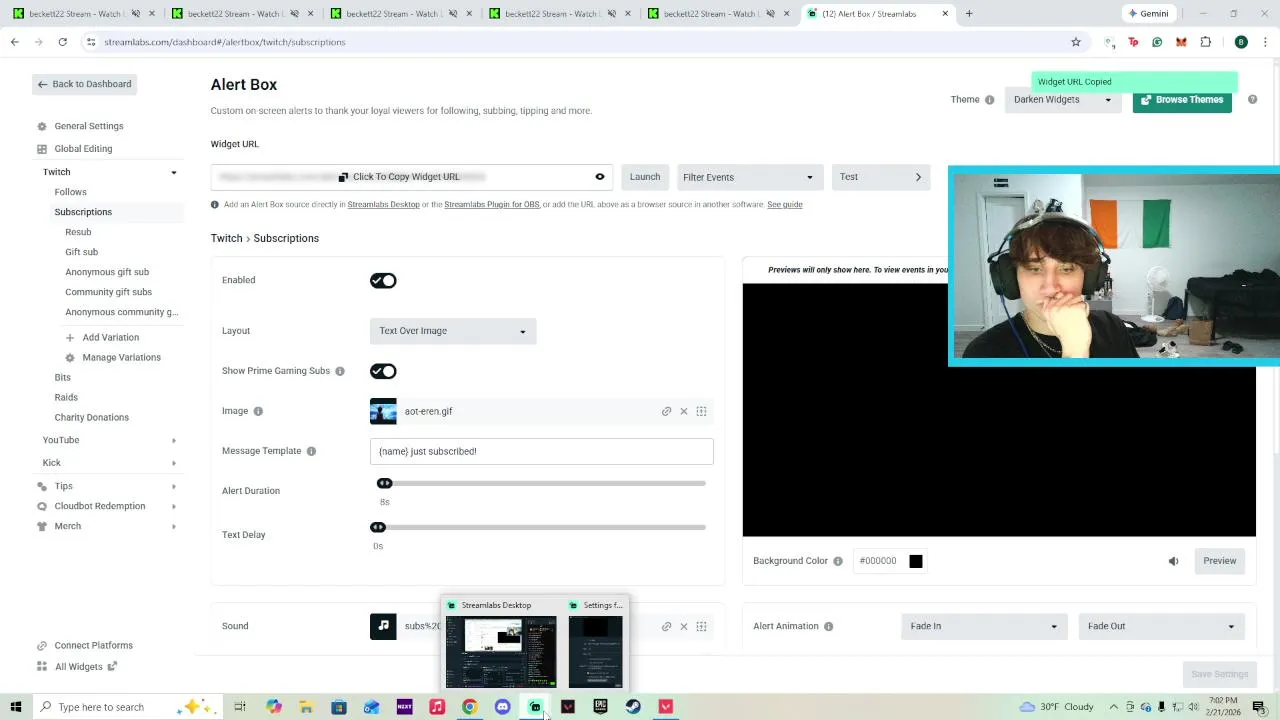Screen dimensions: 1280x720
Task: Open the Chrome extensions puzzle menu
Action: [1205, 42]
